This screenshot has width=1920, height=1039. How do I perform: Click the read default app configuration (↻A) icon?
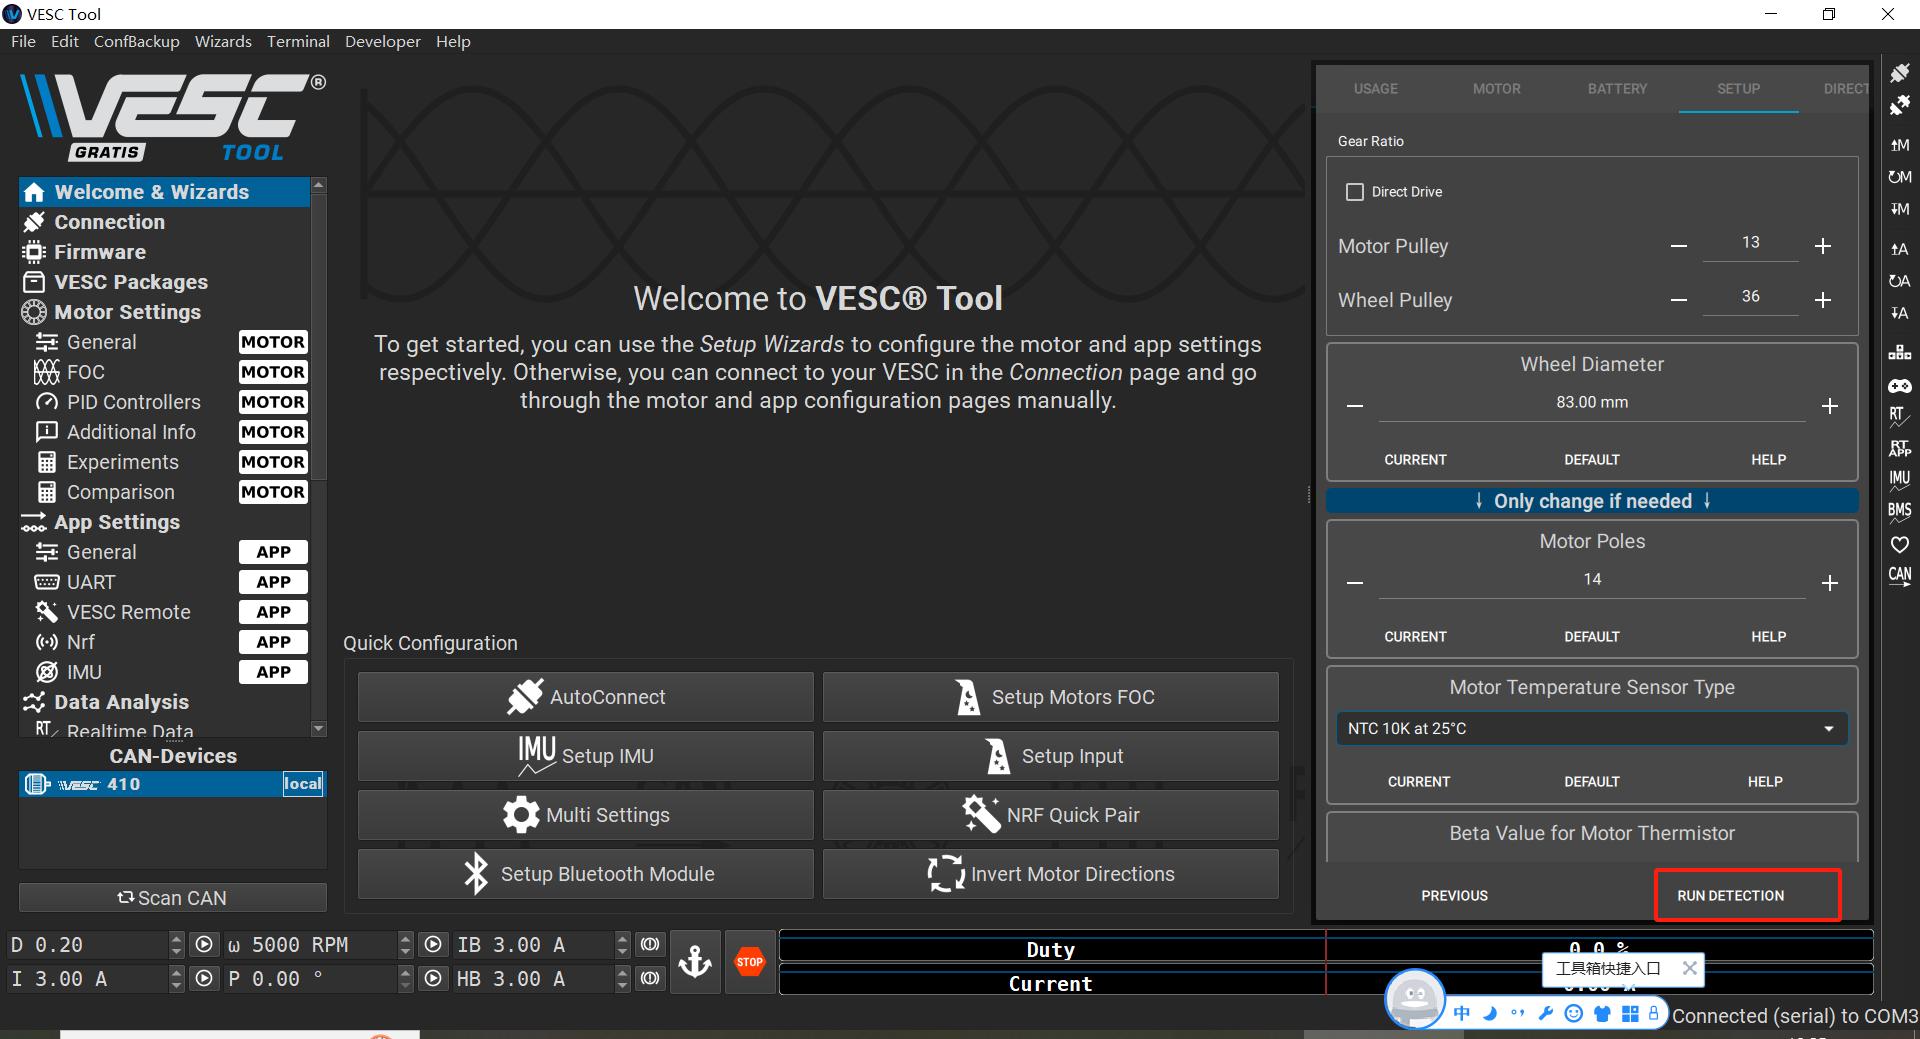pos(1899,281)
